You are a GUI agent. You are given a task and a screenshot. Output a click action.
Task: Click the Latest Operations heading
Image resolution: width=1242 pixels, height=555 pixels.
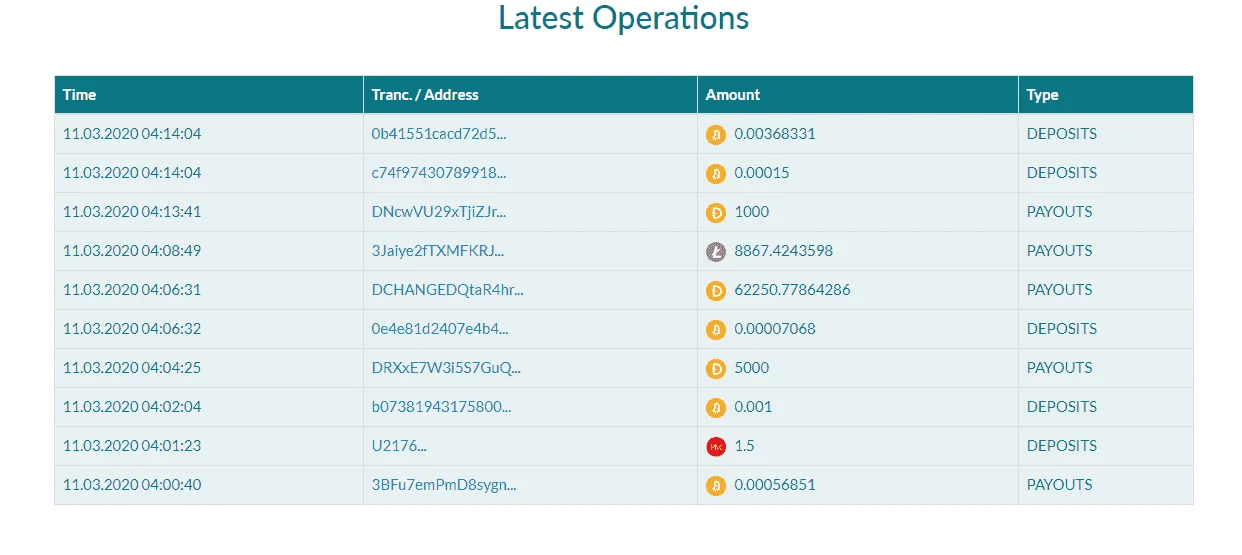point(624,18)
